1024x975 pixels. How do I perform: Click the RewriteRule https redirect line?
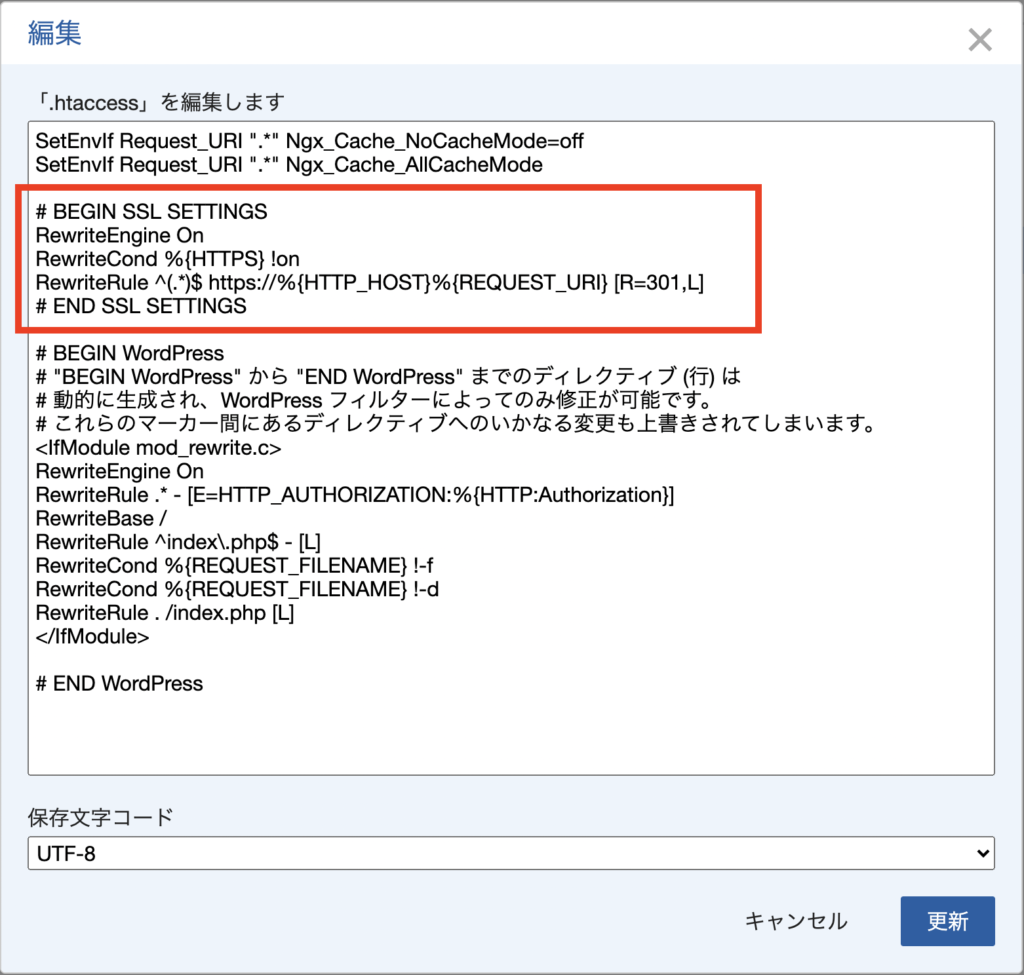(370, 282)
